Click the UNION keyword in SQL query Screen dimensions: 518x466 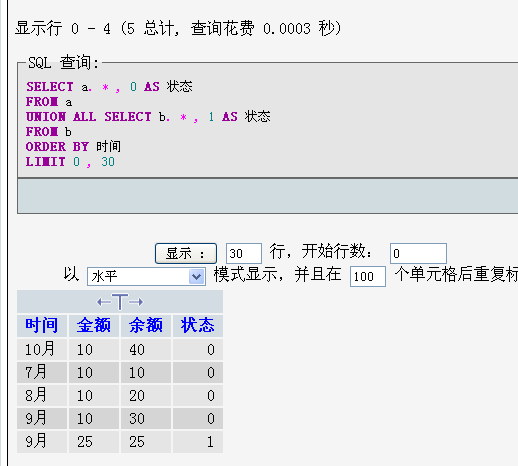[x=46, y=117]
